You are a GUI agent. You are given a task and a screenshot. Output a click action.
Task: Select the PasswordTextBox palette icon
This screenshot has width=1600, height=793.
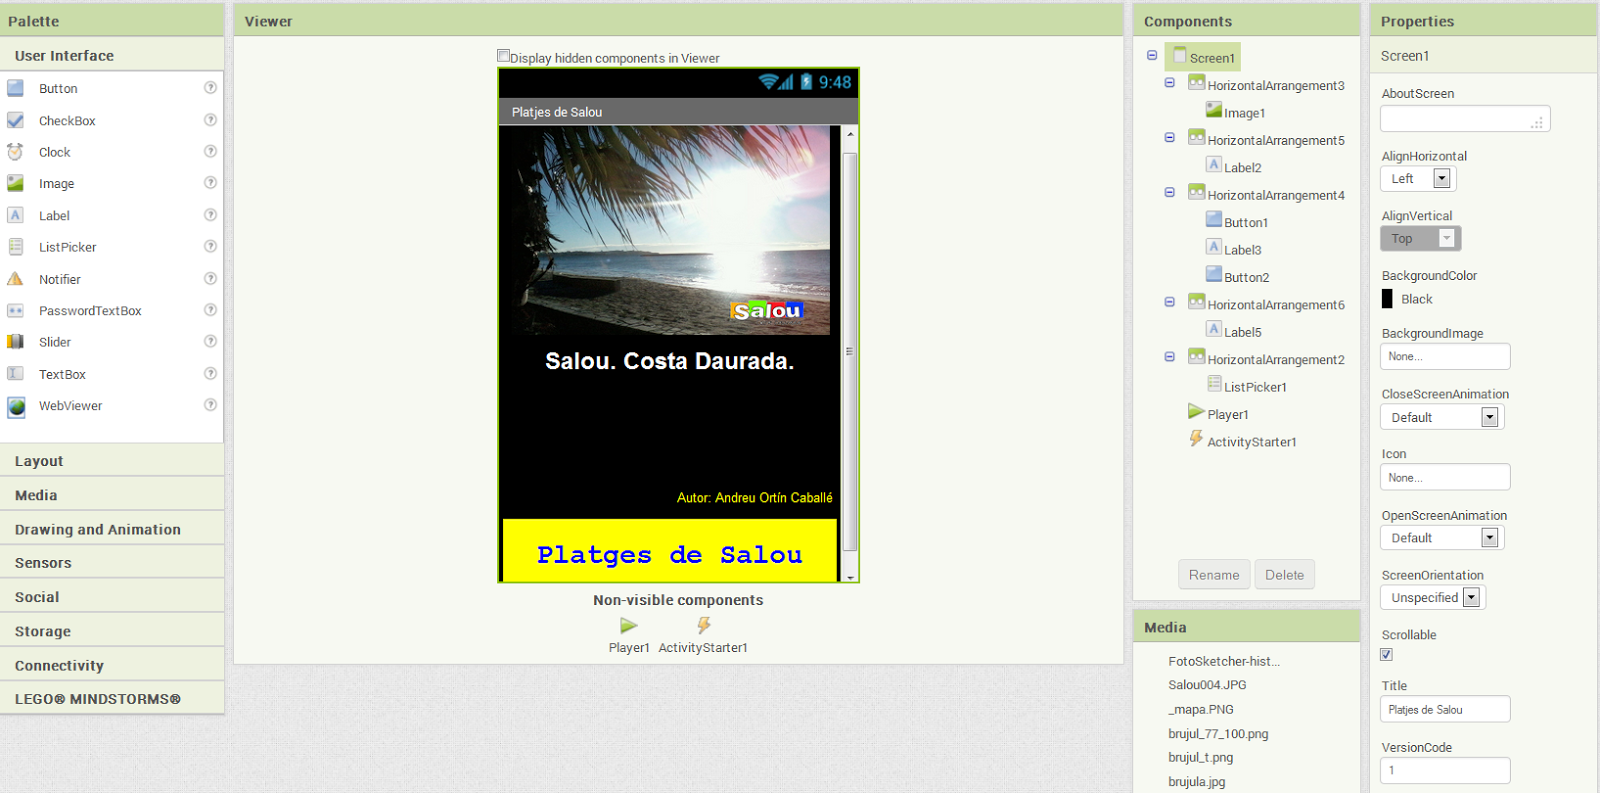15,311
